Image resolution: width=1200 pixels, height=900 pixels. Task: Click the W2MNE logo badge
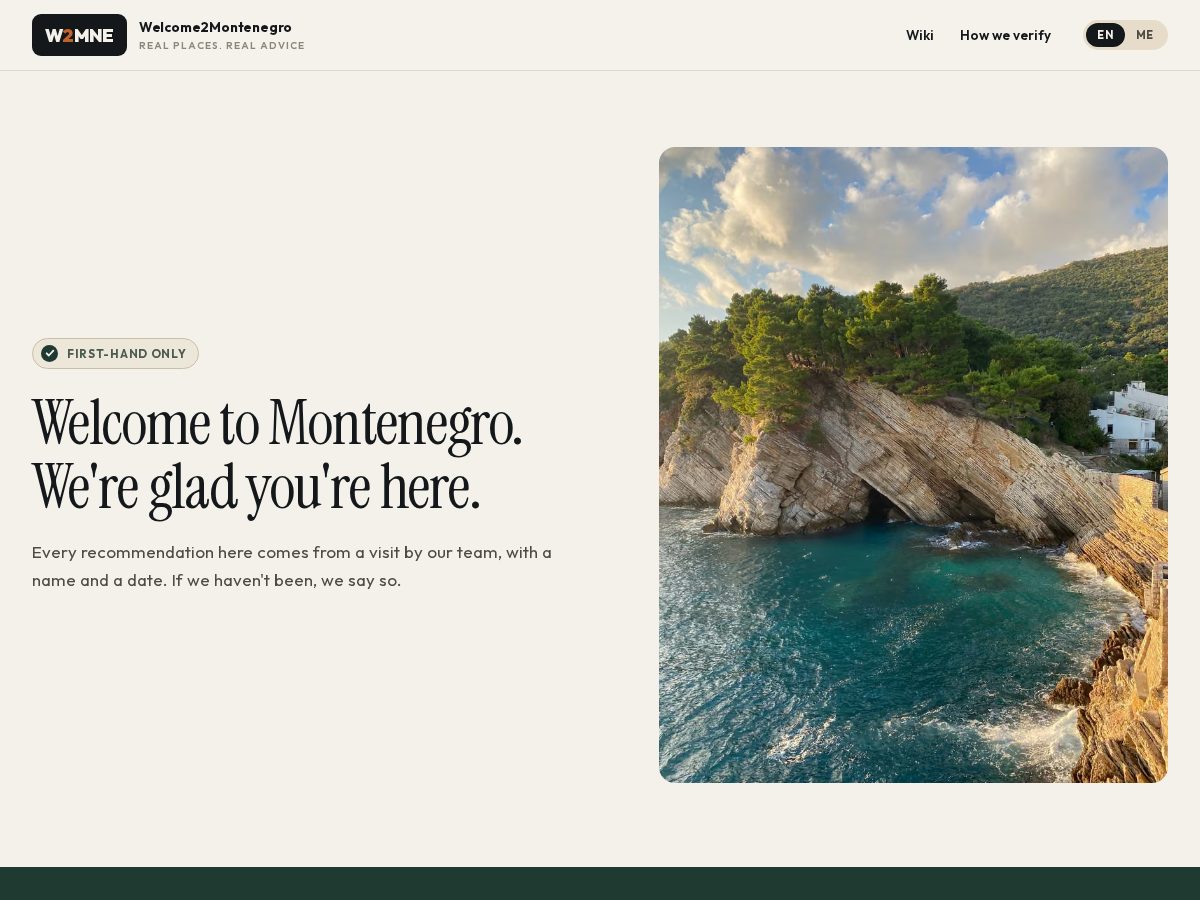(79, 35)
